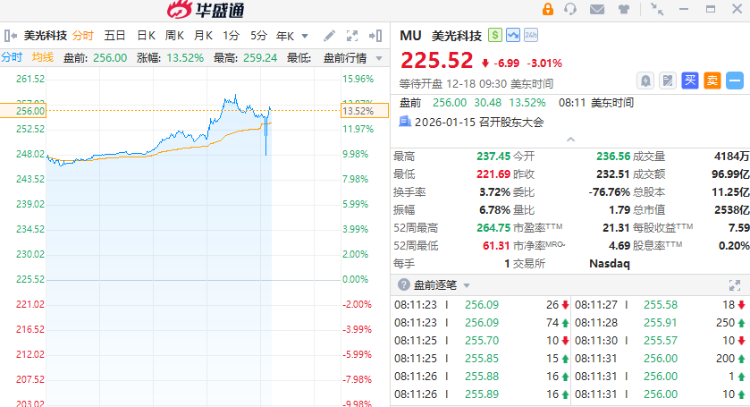Click the 总市值 value 2538亿

click(732, 210)
